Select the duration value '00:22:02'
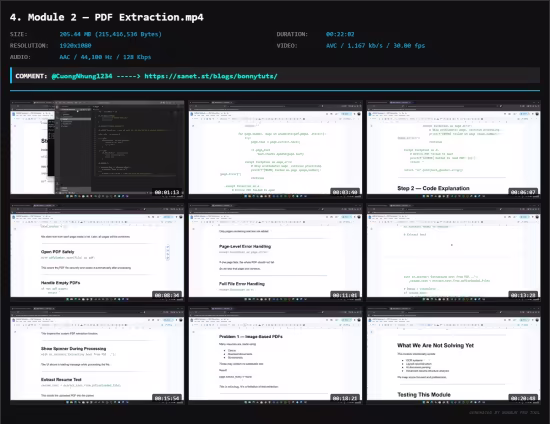Image resolution: width=550 pixels, height=424 pixels. tap(340, 34)
